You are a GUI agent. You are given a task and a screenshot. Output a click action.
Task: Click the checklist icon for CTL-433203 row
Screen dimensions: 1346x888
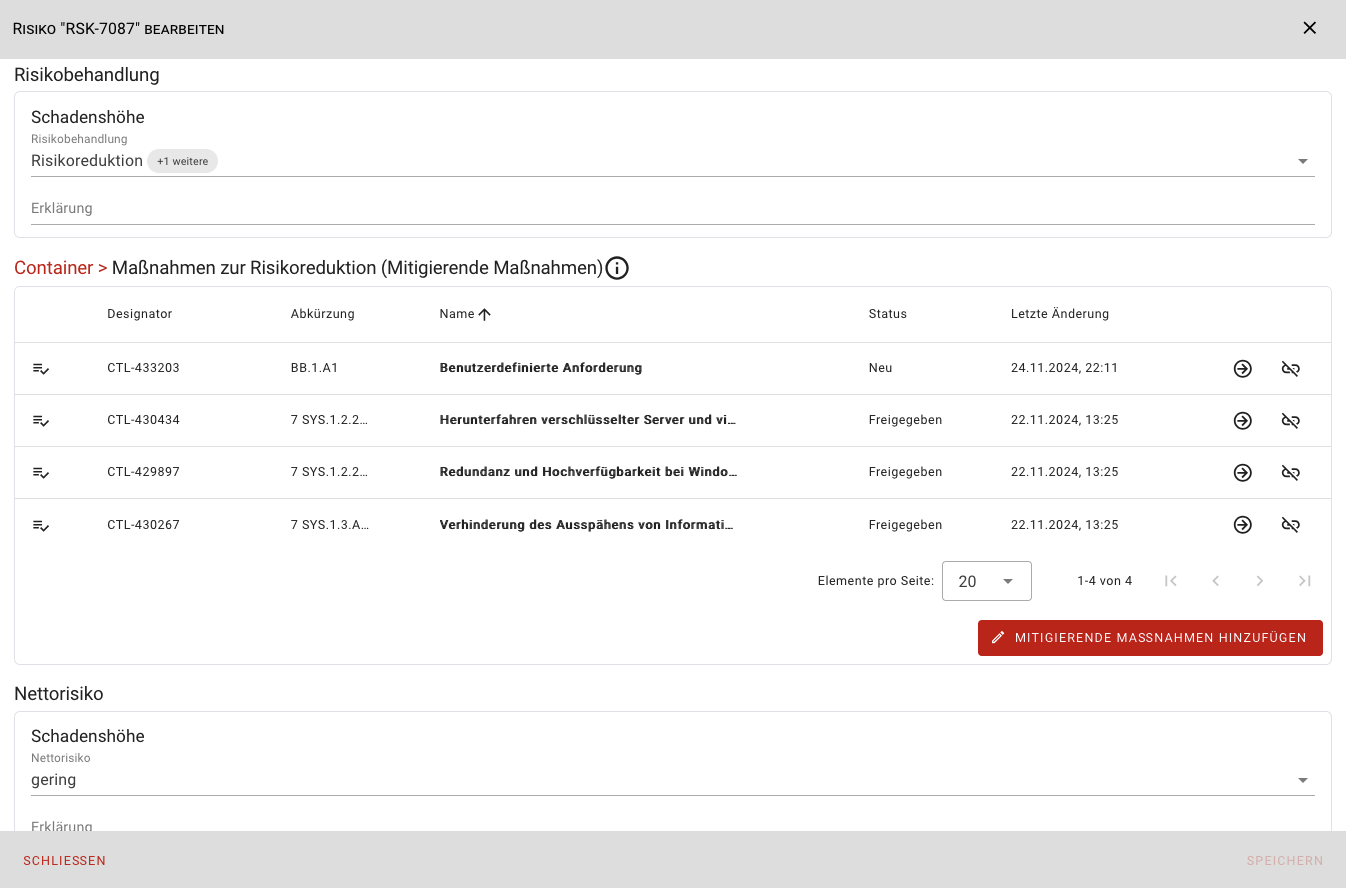[x=41, y=369]
